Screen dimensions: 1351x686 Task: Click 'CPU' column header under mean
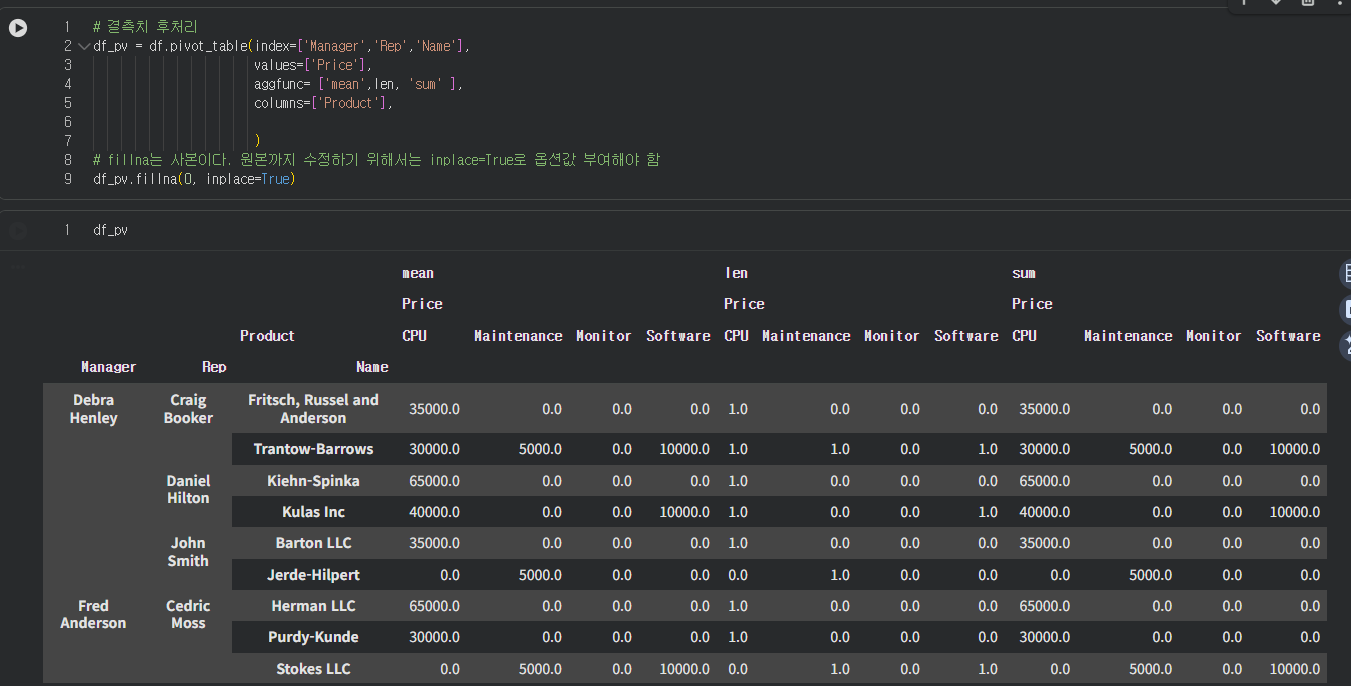click(414, 336)
